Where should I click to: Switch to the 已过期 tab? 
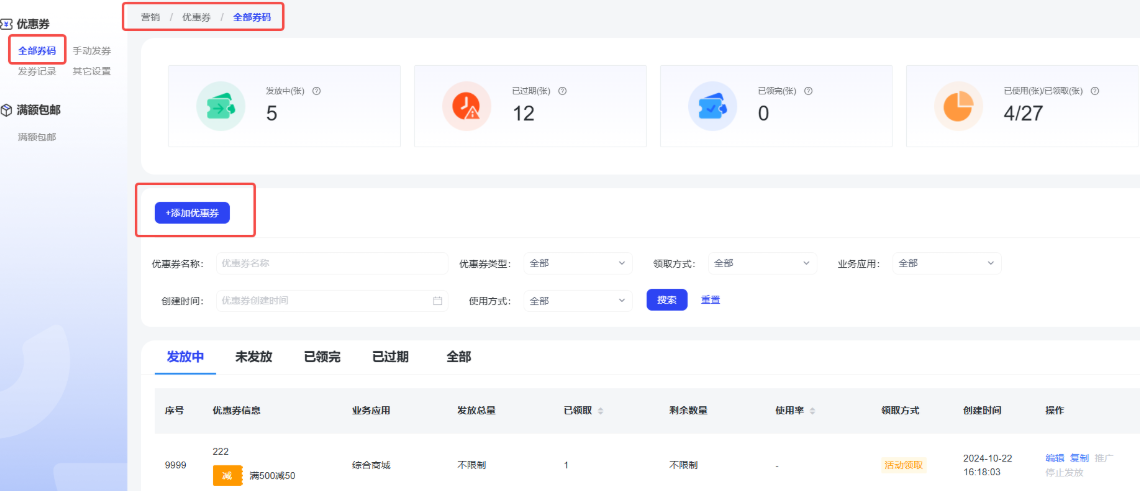(390, 357)
